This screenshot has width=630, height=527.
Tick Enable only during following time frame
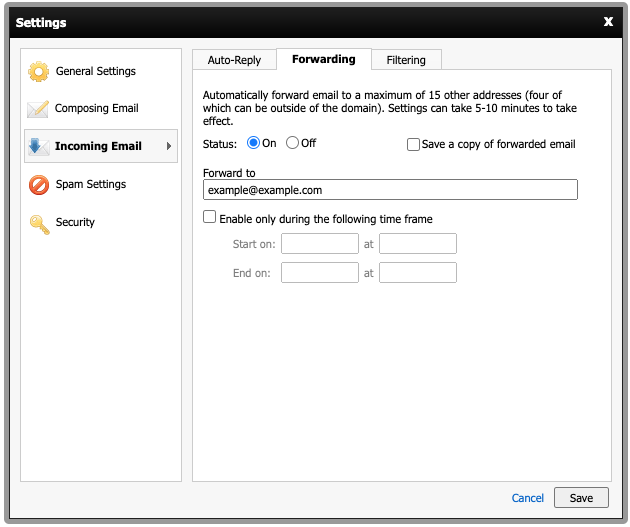coord(209,217)
